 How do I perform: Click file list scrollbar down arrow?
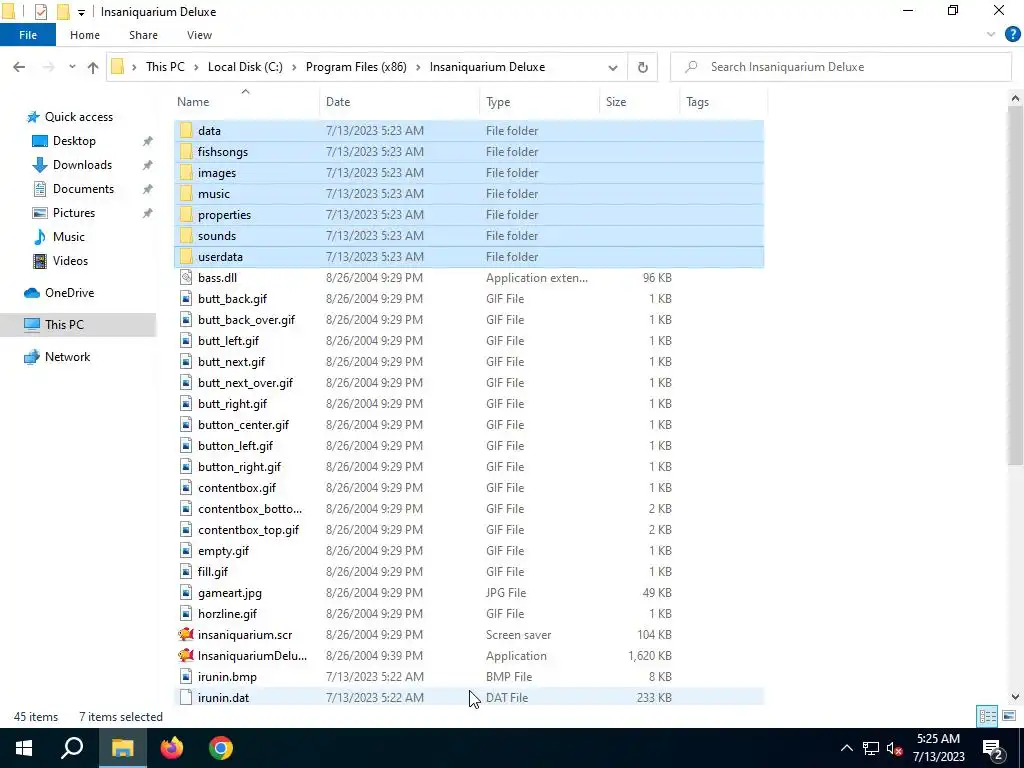[1015, 697]
